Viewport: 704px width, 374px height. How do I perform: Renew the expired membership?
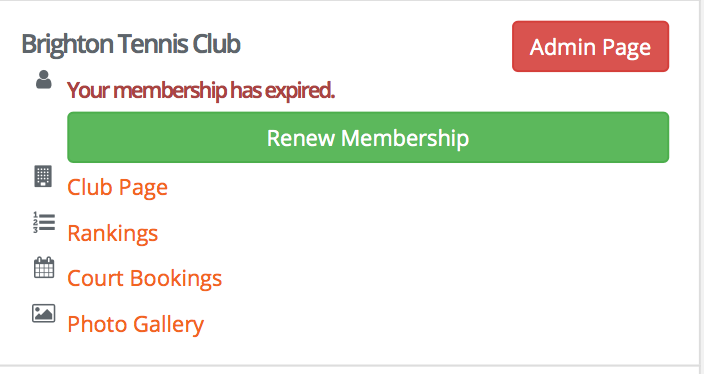368,137
